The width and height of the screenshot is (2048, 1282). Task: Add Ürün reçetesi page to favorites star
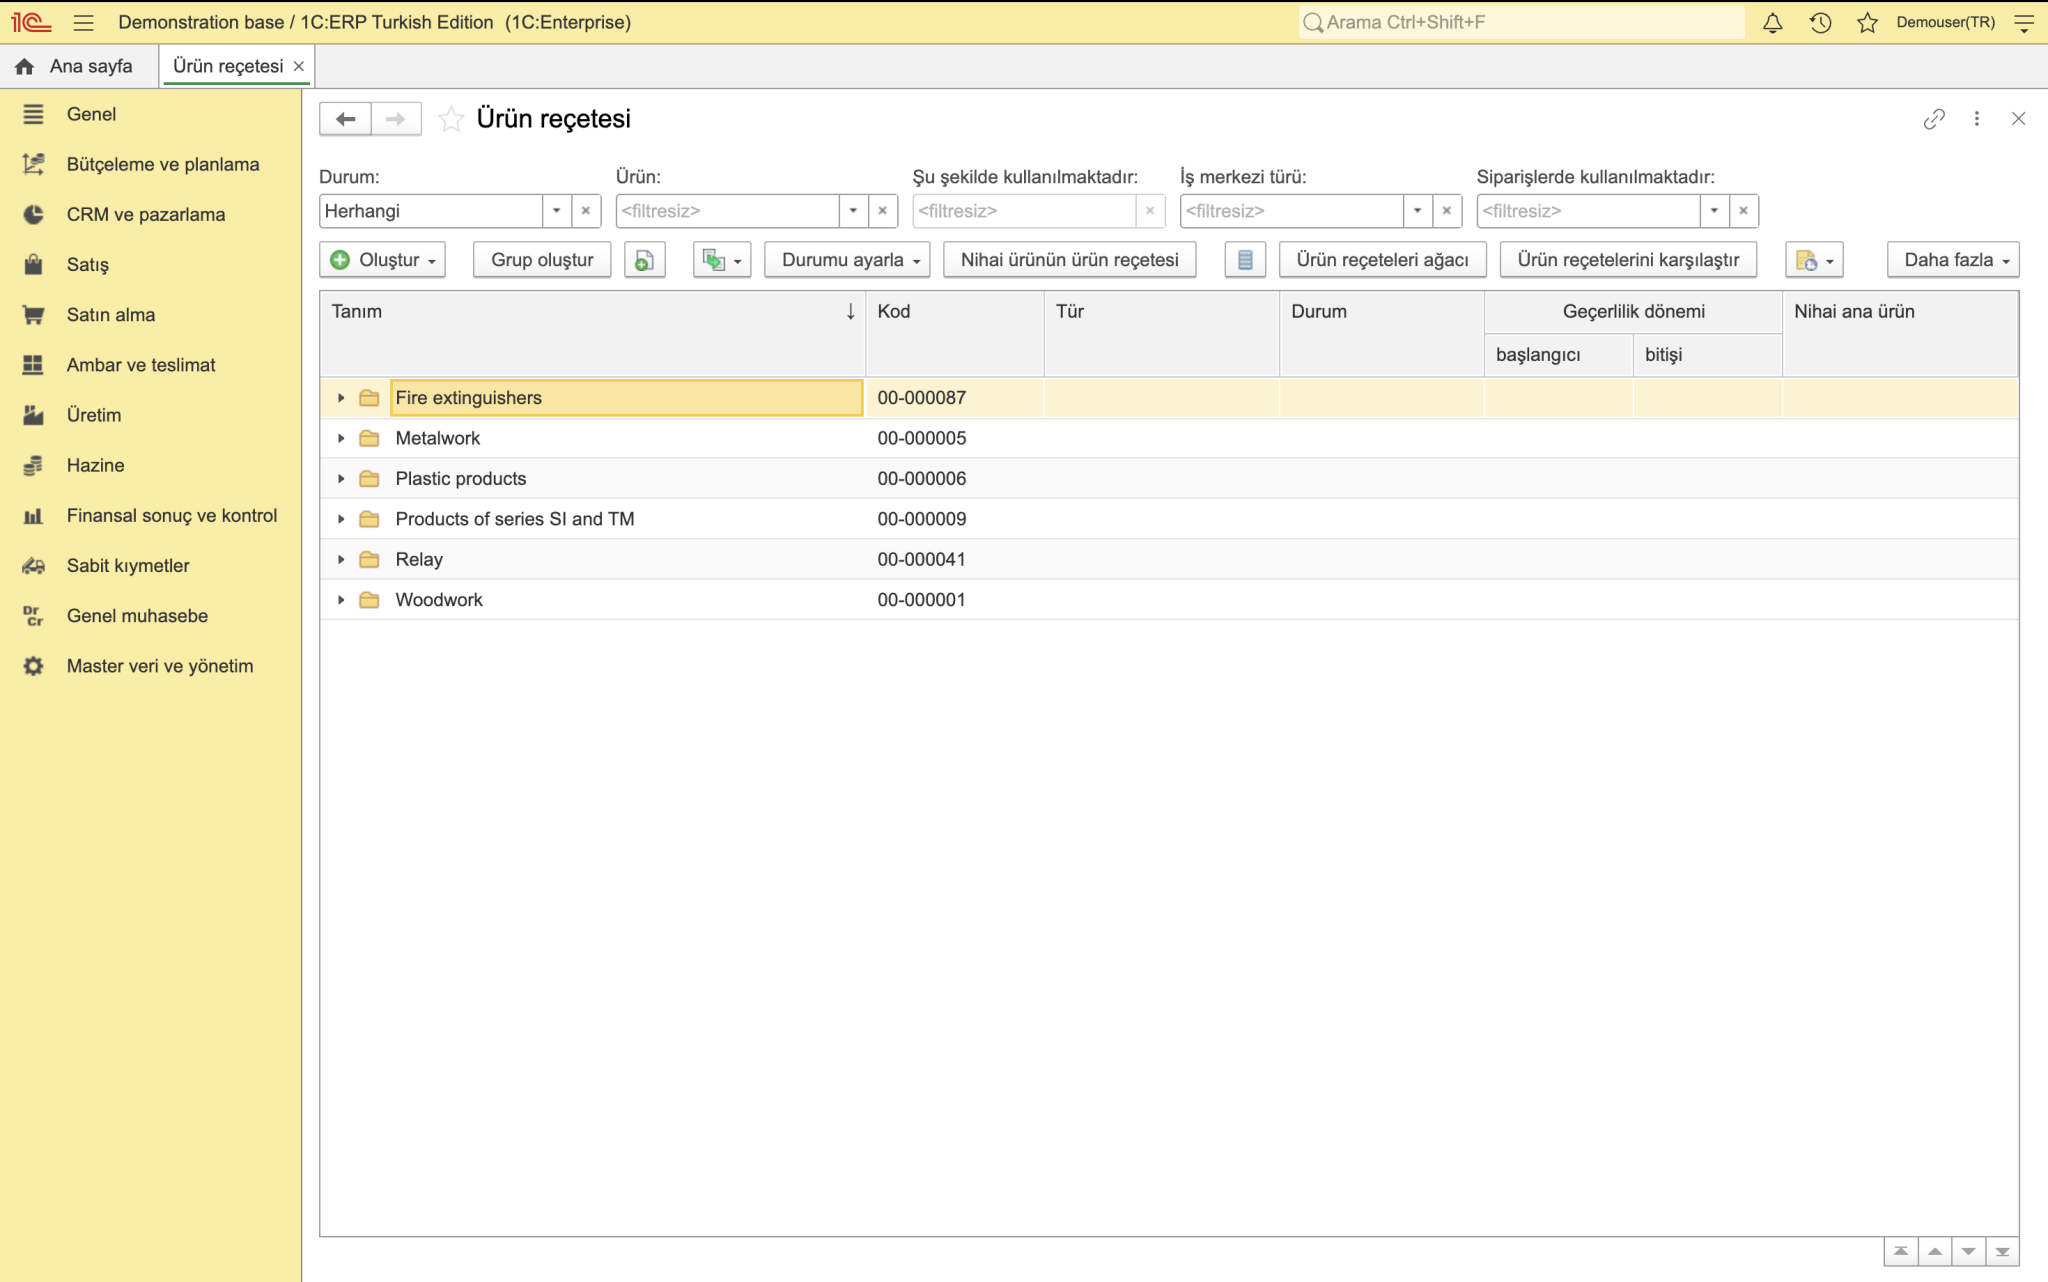tap(451, 119)
